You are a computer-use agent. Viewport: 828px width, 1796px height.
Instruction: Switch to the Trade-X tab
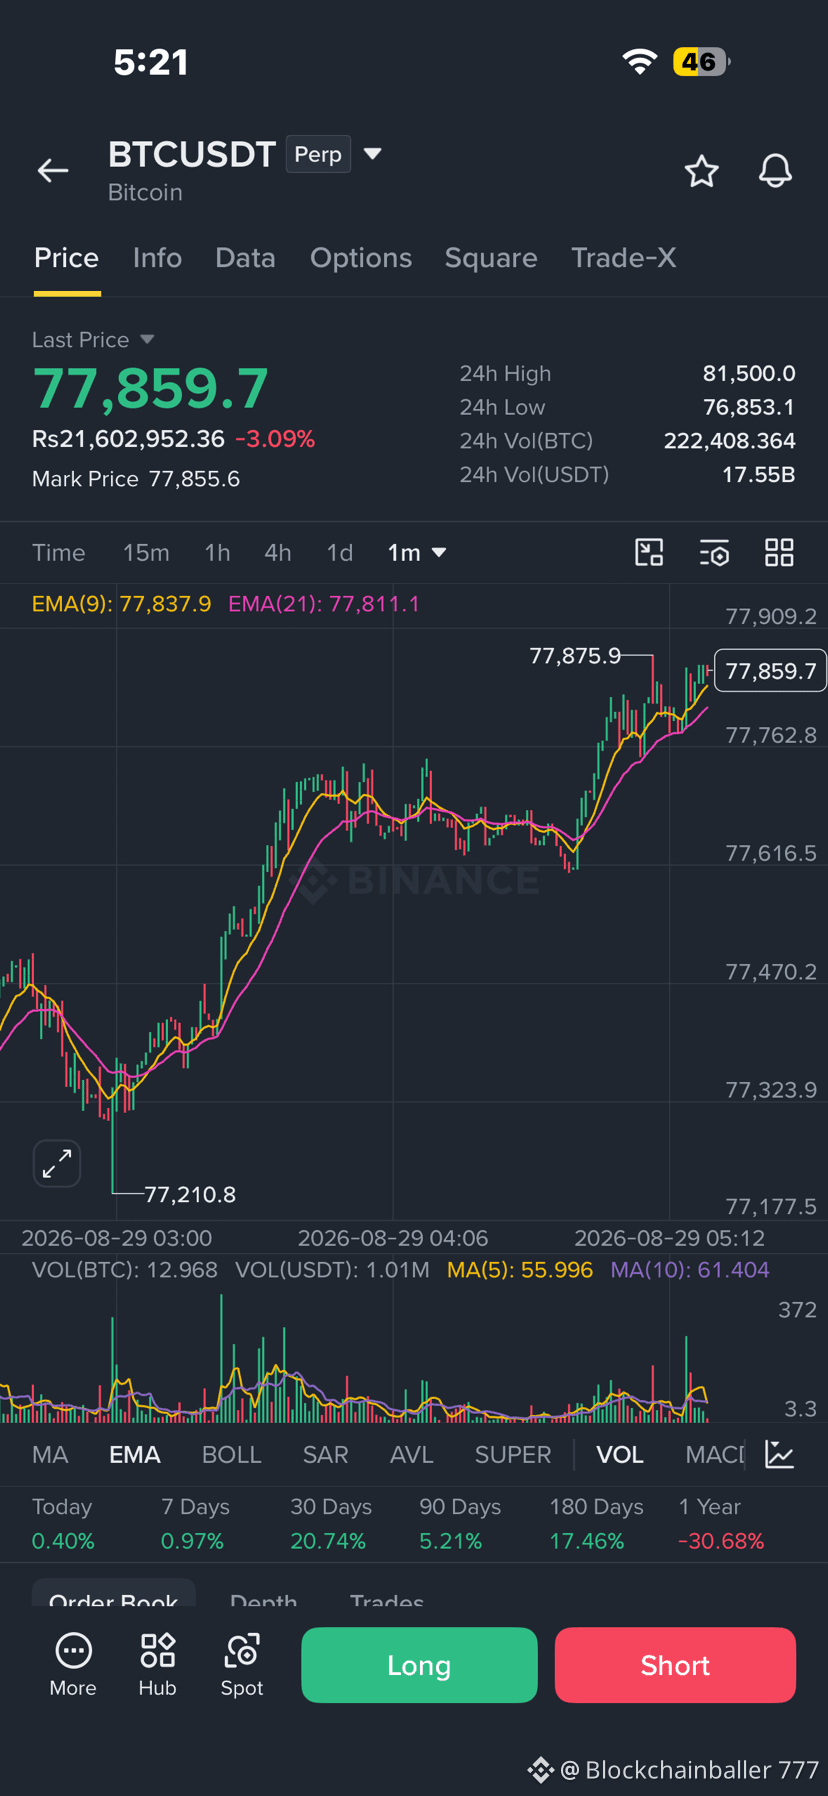(x=624, y=258)
